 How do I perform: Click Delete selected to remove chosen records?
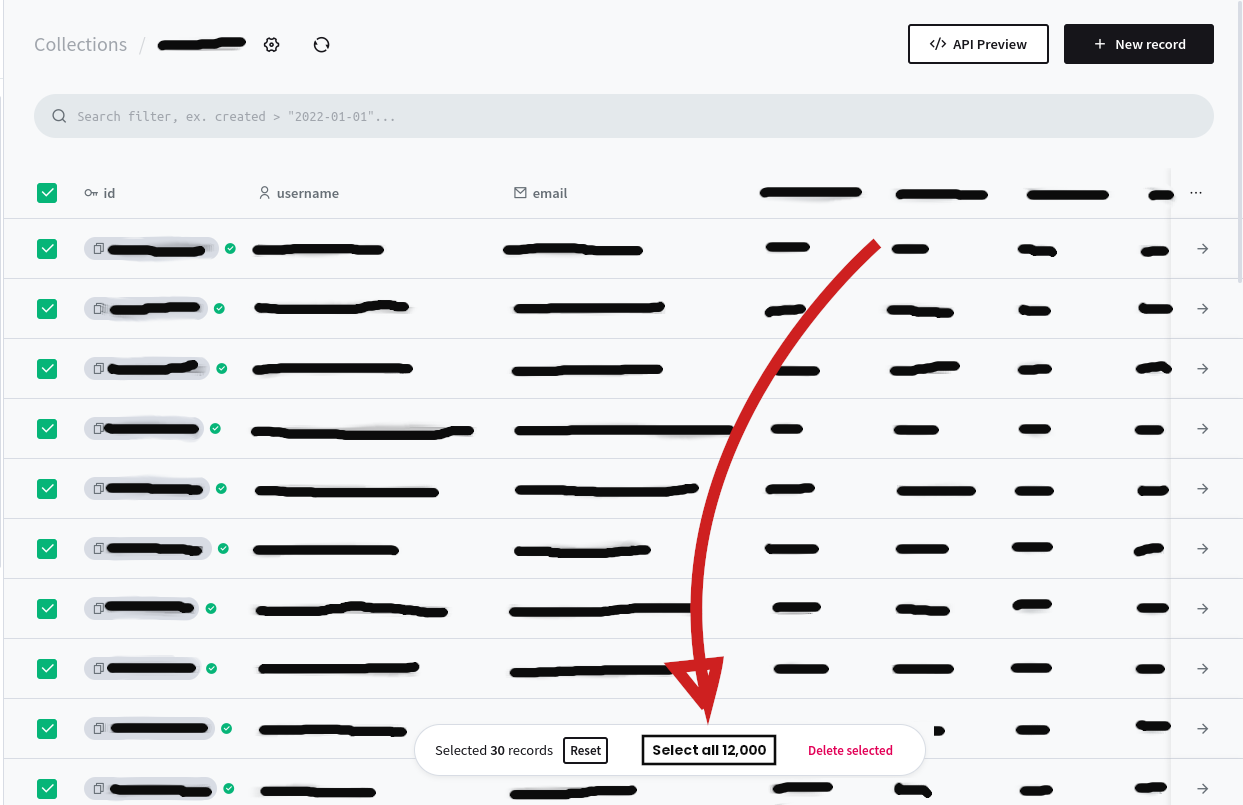pos(850,750)
